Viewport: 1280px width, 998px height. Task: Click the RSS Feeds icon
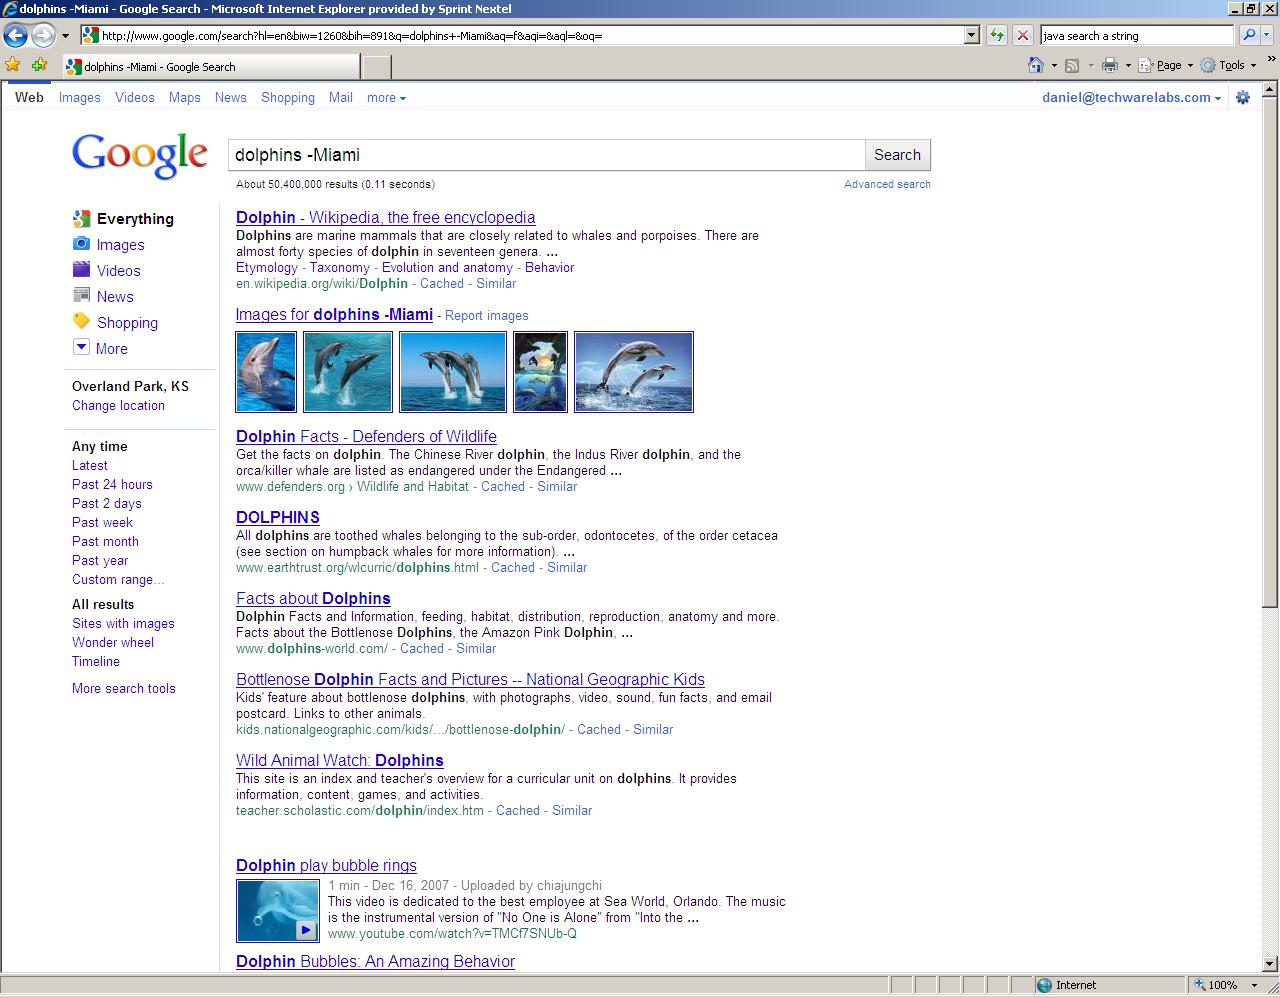[1072, 65]
